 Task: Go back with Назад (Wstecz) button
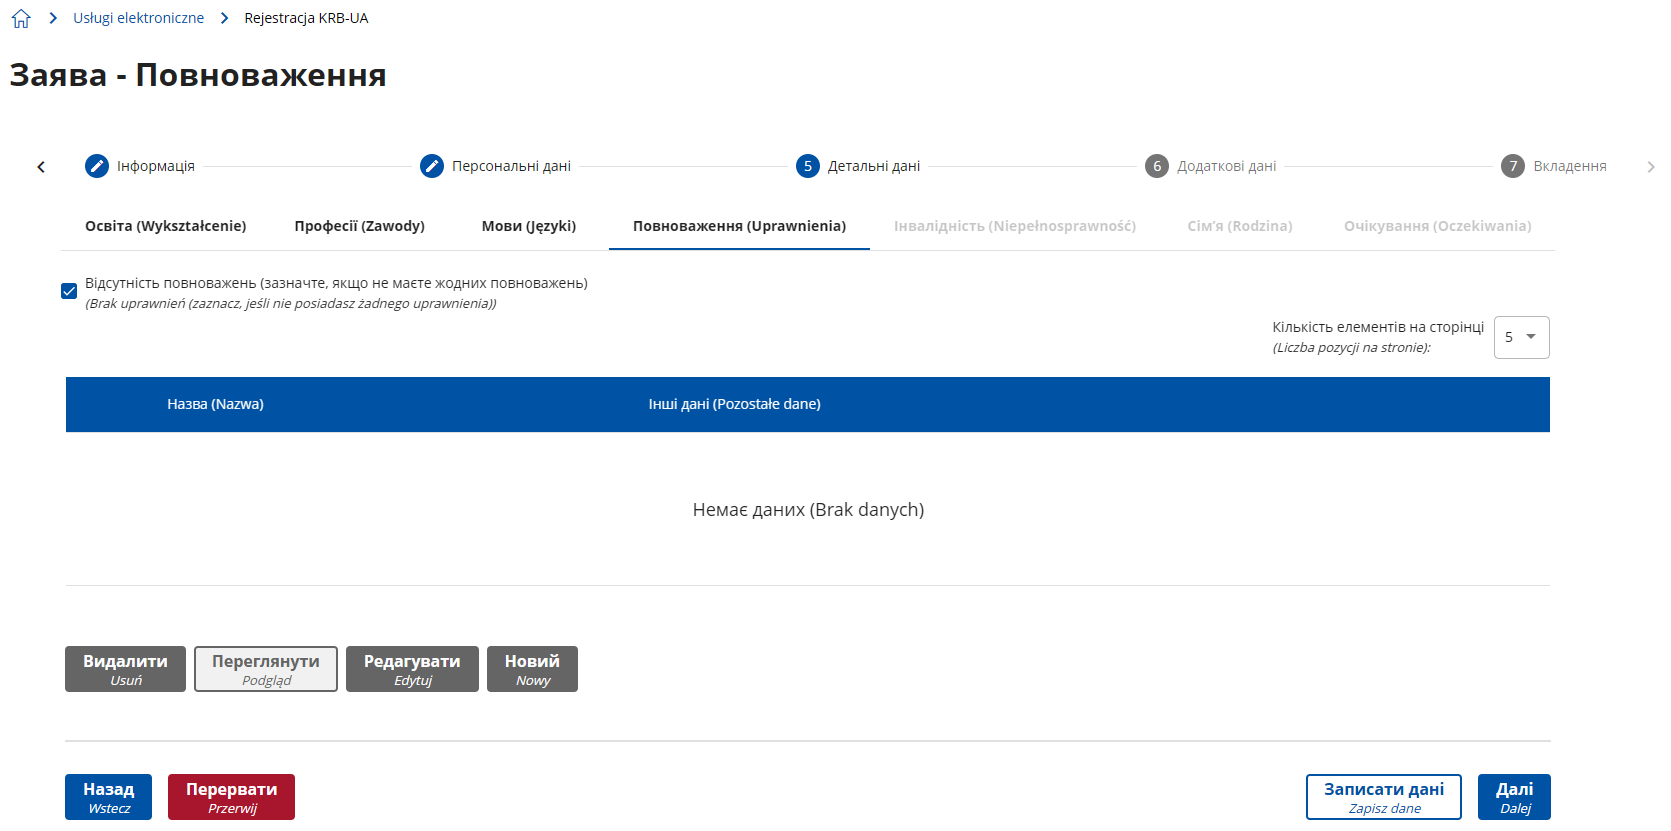pyautogui.click(x=108, y=797)
